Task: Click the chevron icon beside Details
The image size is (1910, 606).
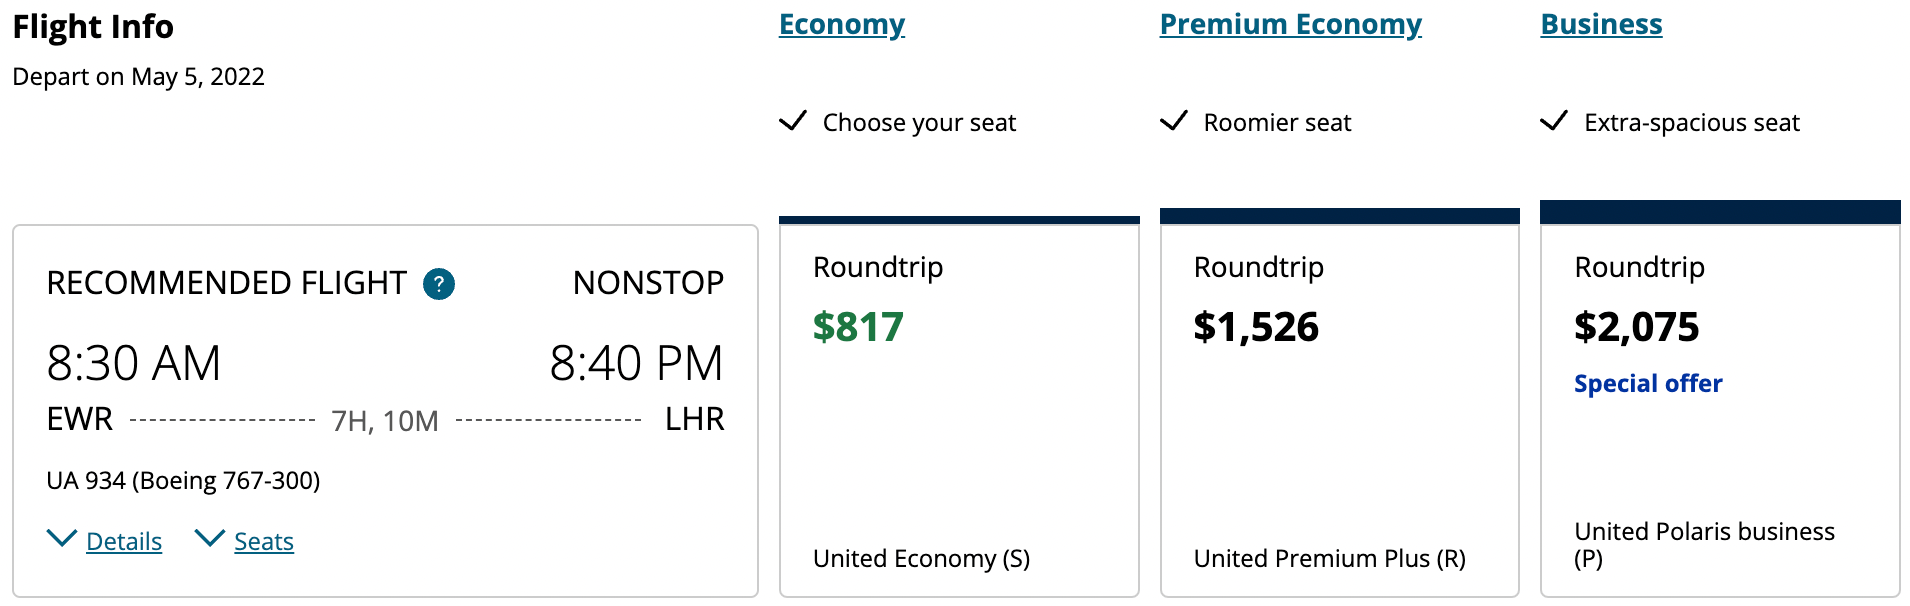Action: coord(61,537)
